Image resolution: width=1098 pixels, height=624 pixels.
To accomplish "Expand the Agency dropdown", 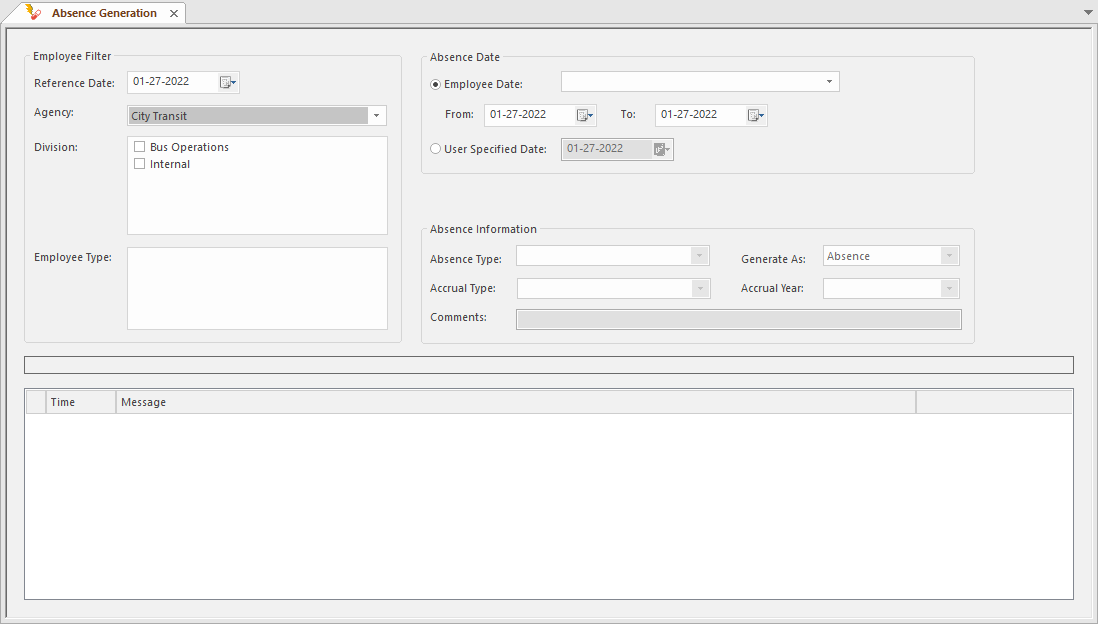I will 376,116.
